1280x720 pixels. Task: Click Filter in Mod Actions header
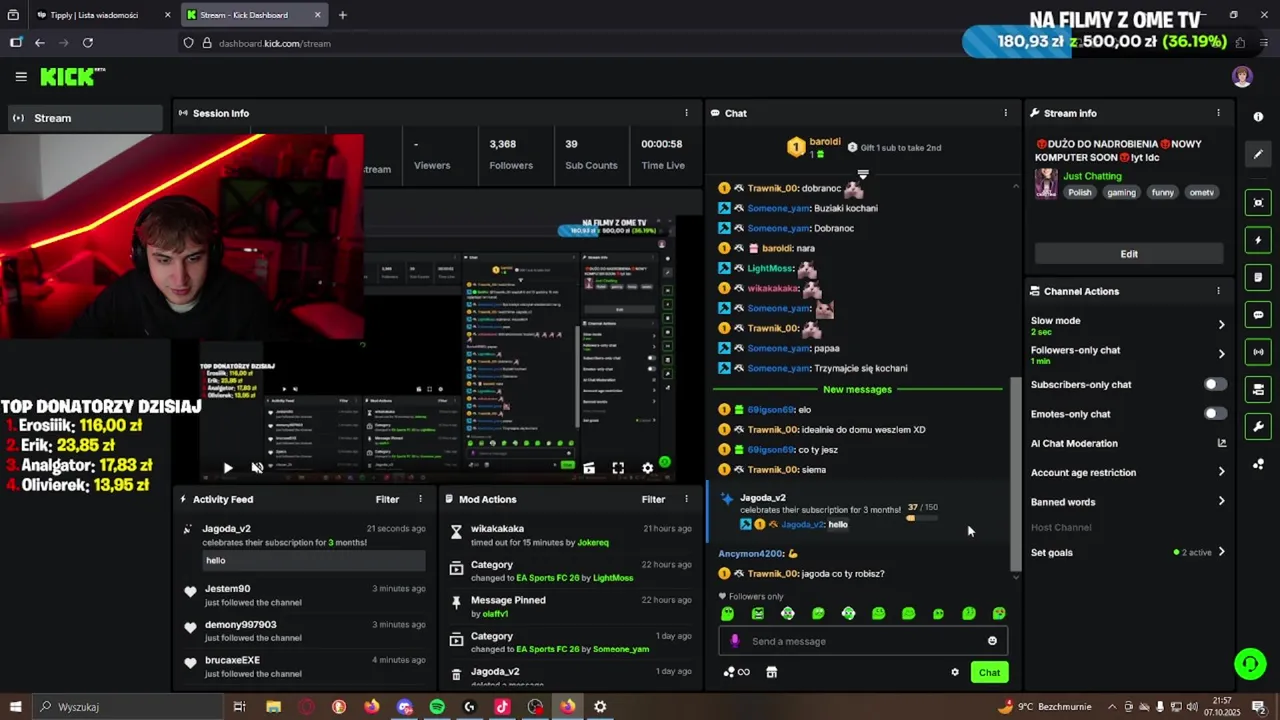(x=653, y=499)
